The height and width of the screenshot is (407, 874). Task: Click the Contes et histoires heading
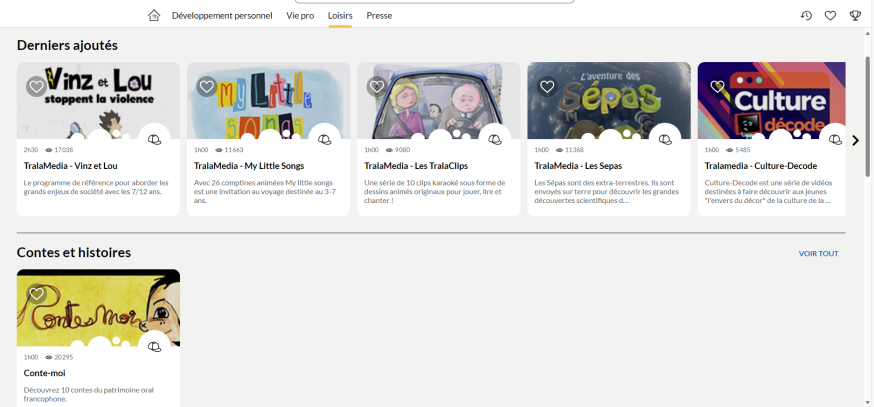(x=74, y=253)
